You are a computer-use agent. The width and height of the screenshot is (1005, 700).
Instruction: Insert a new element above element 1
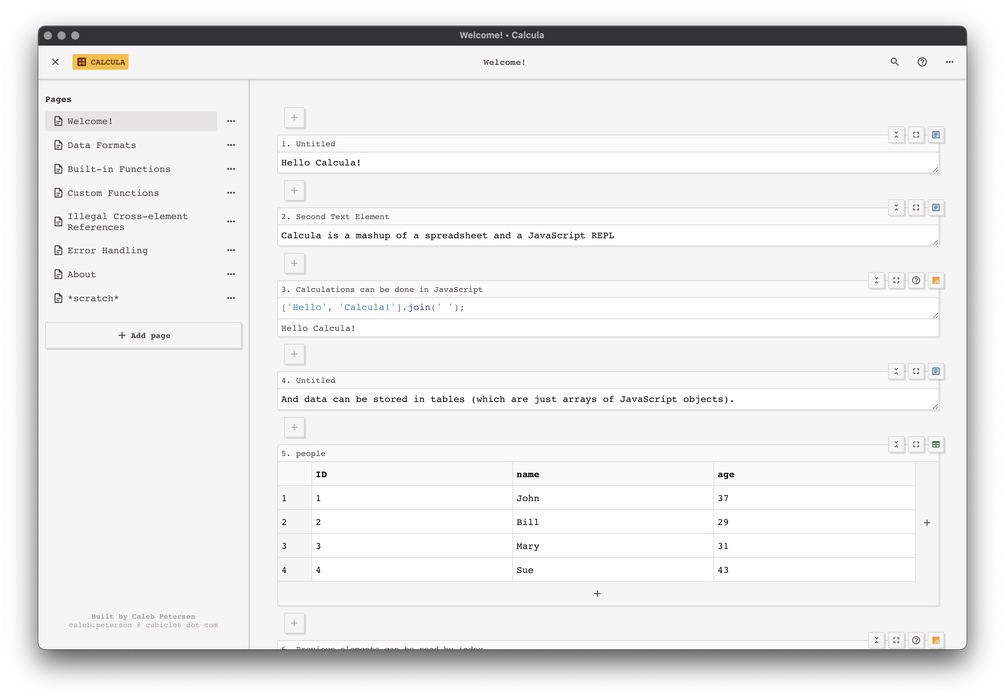point(294,118)
